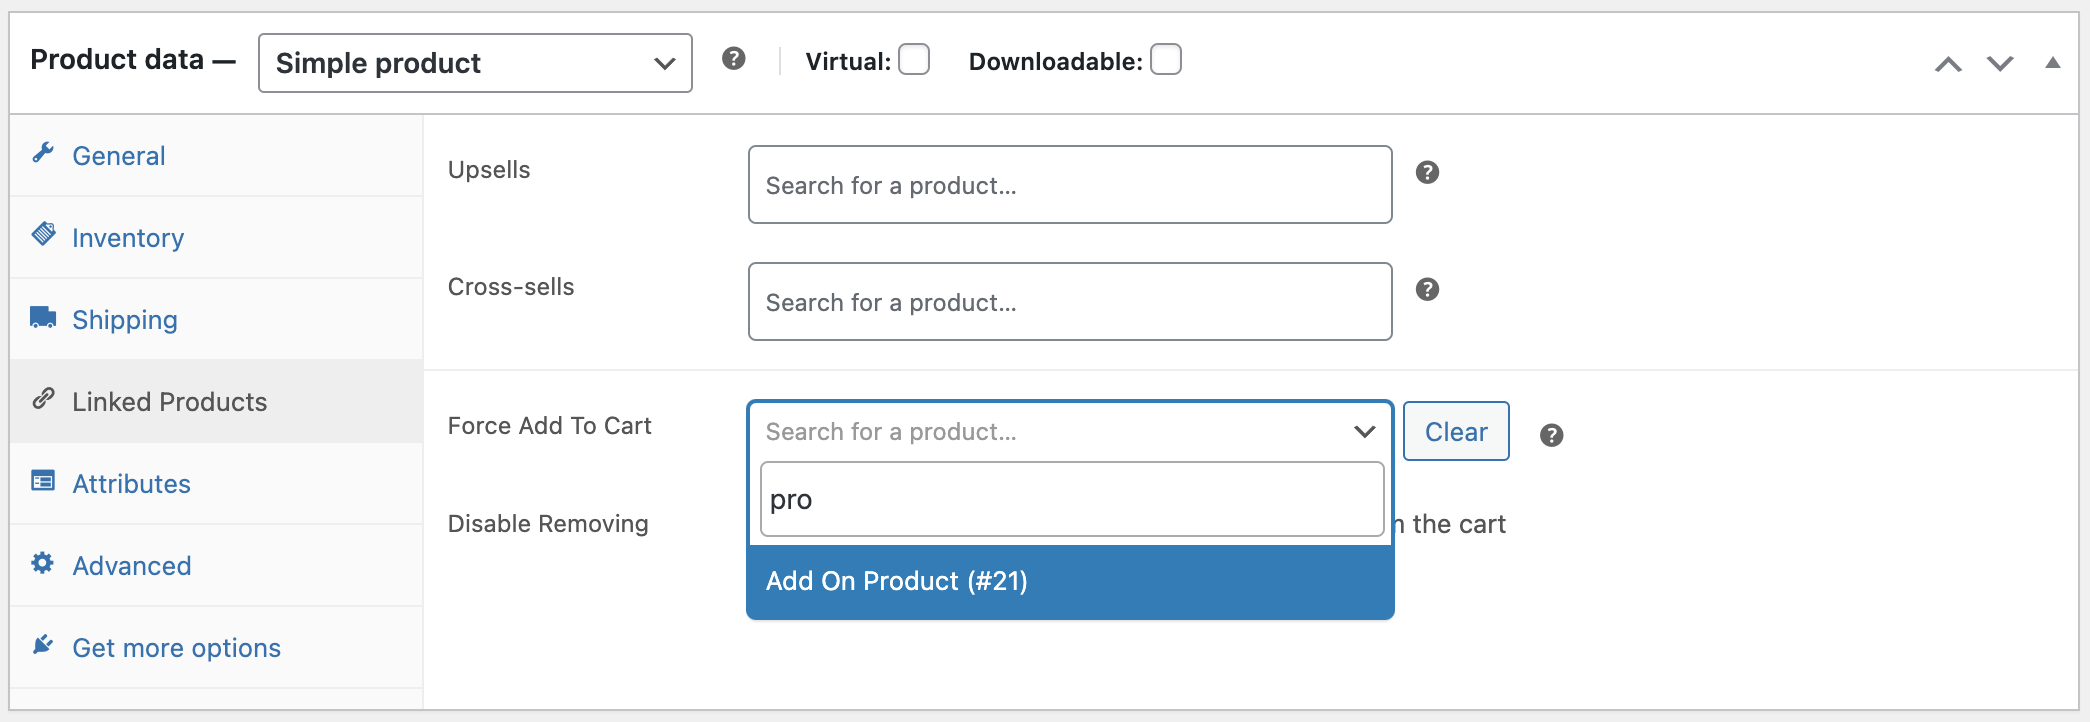Open the Get more options tab
Viewport: 2090px width, 722px height.
(x=216, y=647)
